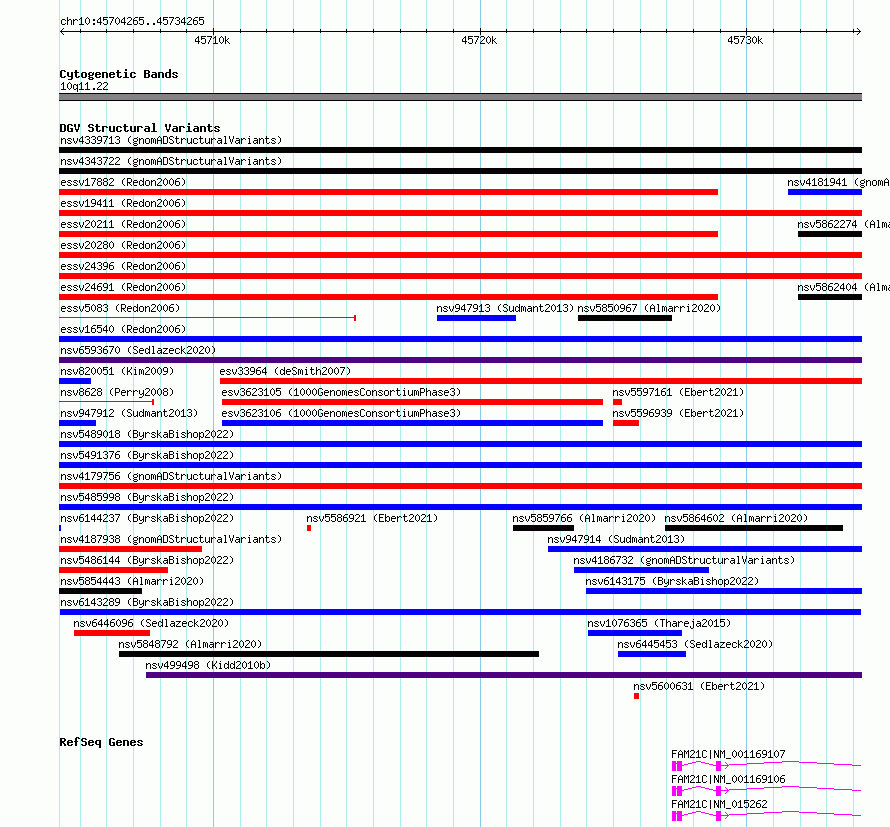Open essv16540 (Redon2006) variant
Image resolution: width=890 pixels, height=827 pixels.
coord(123,329)
